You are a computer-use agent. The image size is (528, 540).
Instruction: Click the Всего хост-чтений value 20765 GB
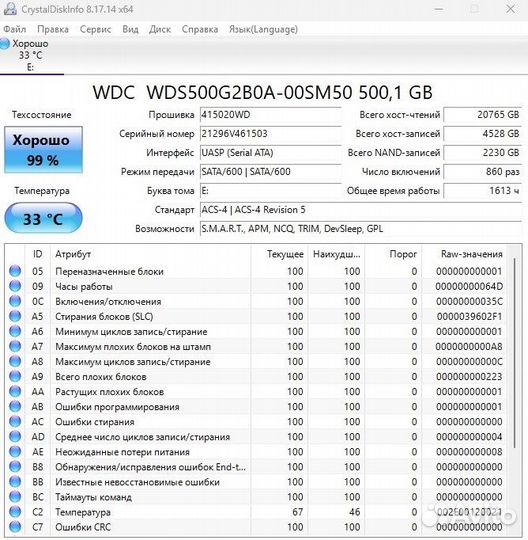[x=482, y=115]
